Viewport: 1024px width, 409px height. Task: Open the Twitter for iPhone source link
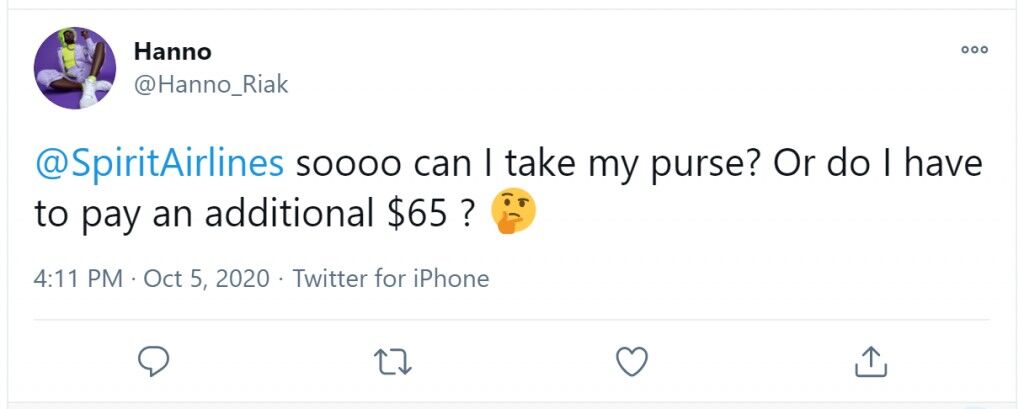pos(391,279)
